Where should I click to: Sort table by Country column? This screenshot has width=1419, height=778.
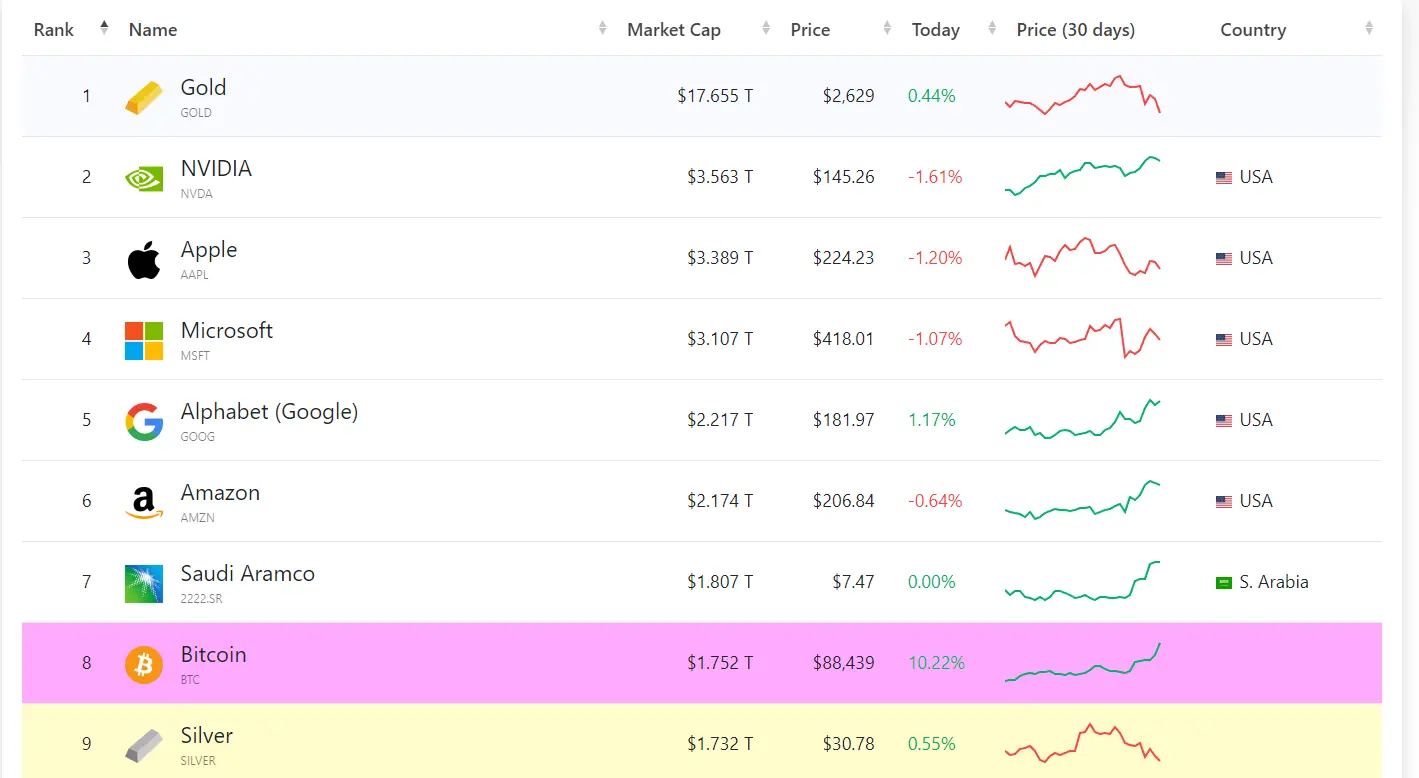(1252, 30)
